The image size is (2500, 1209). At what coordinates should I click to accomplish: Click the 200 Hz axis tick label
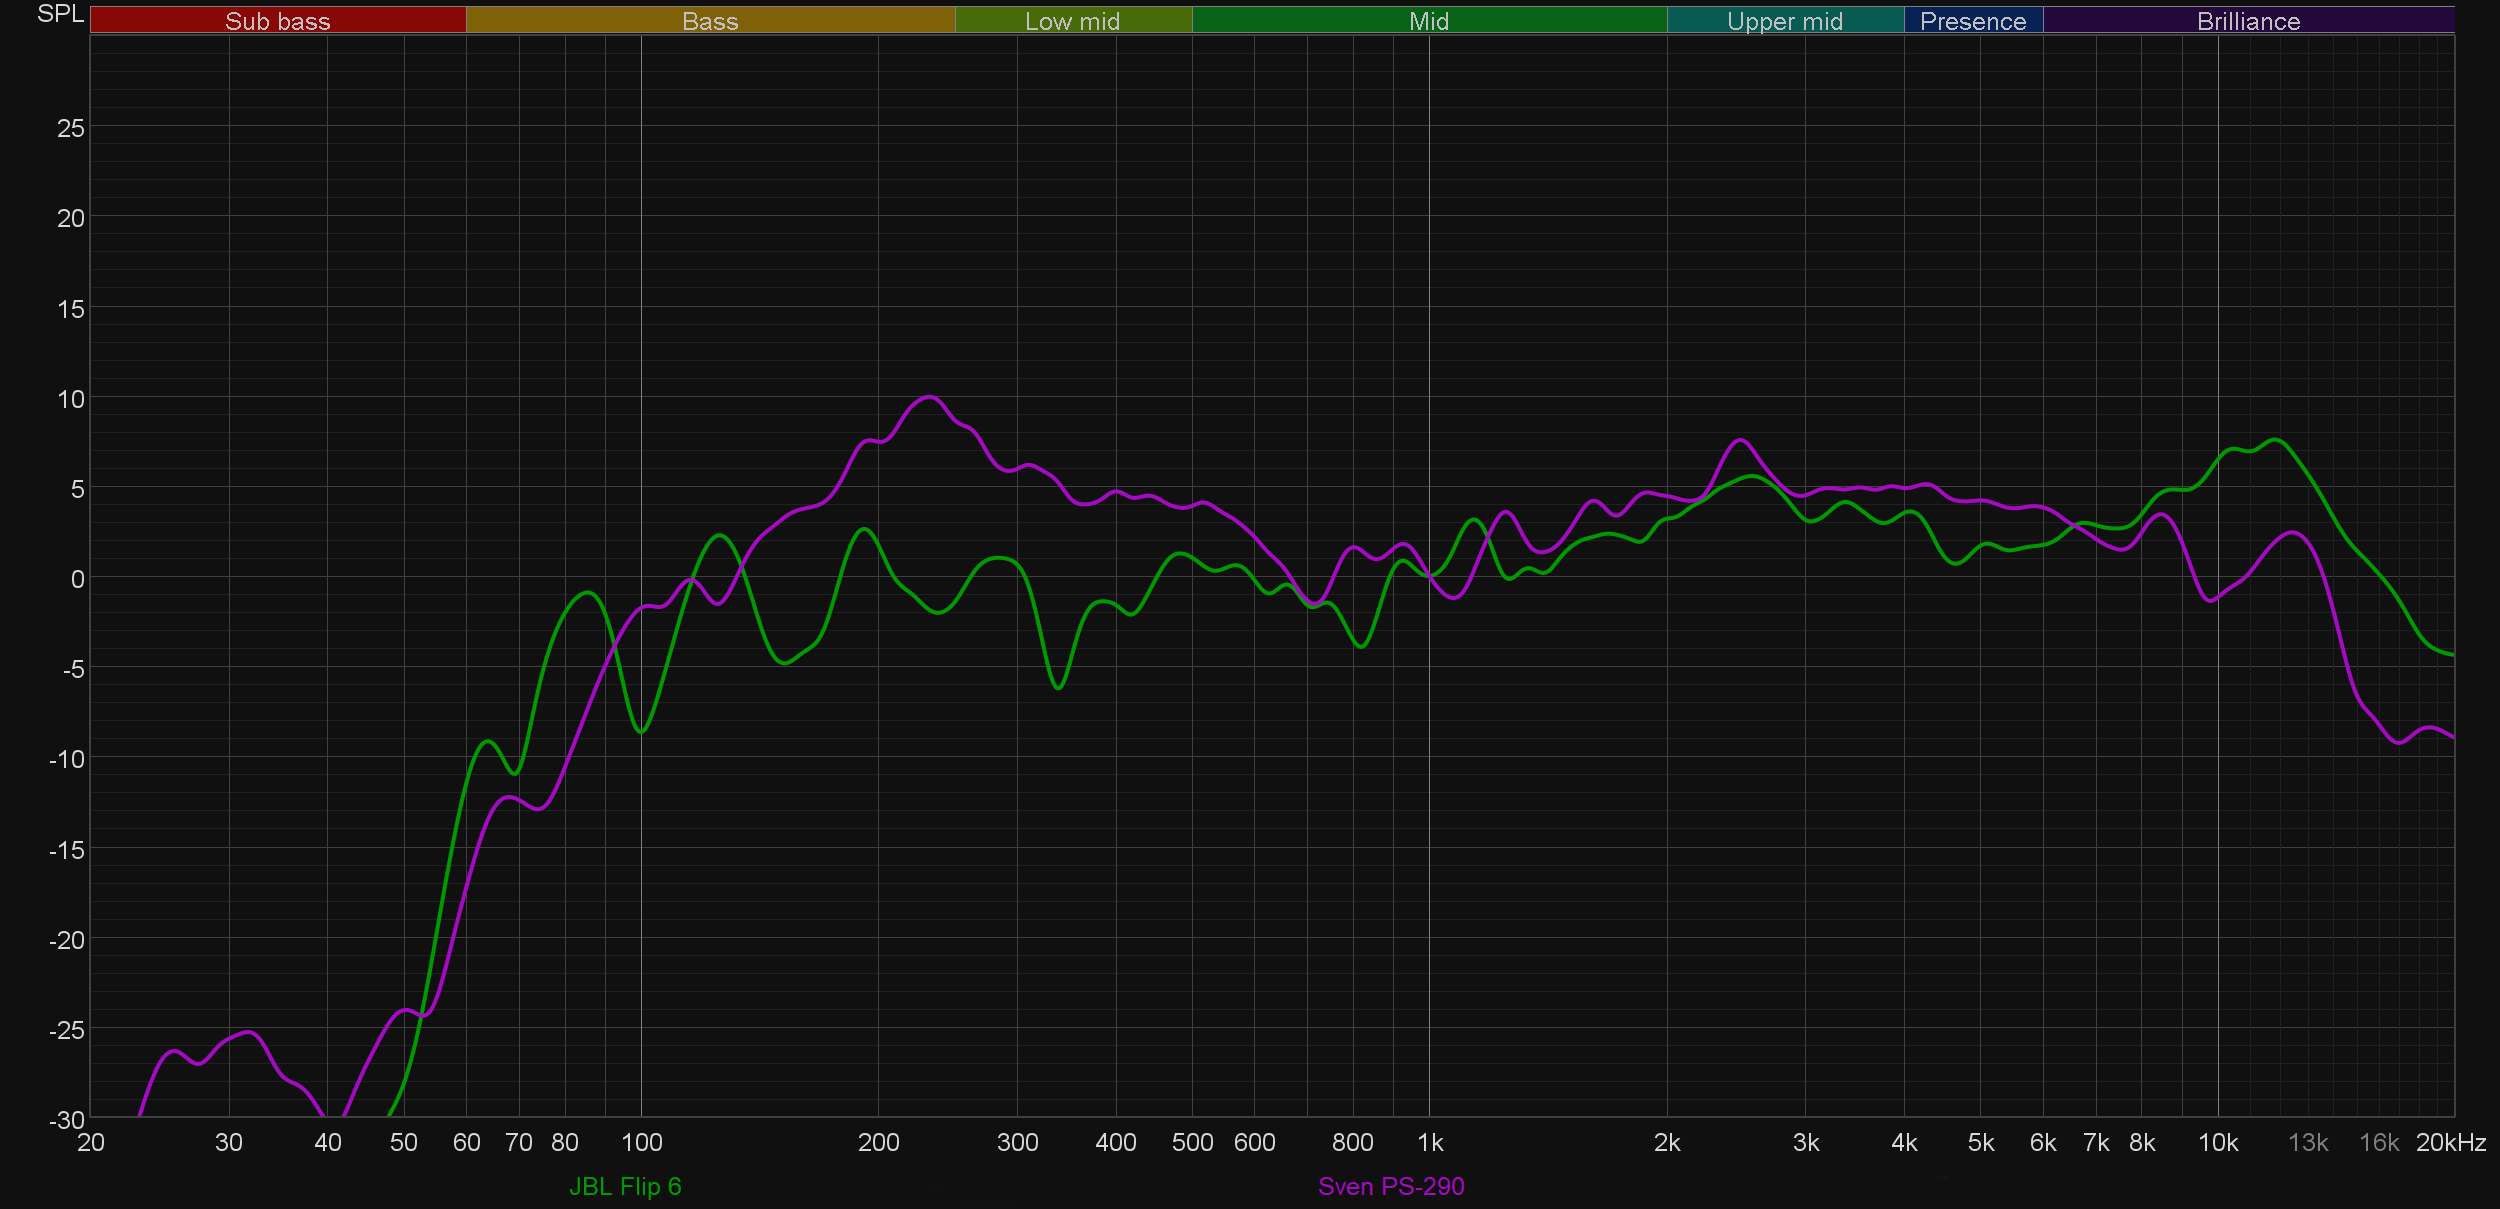click(878, 1142)
